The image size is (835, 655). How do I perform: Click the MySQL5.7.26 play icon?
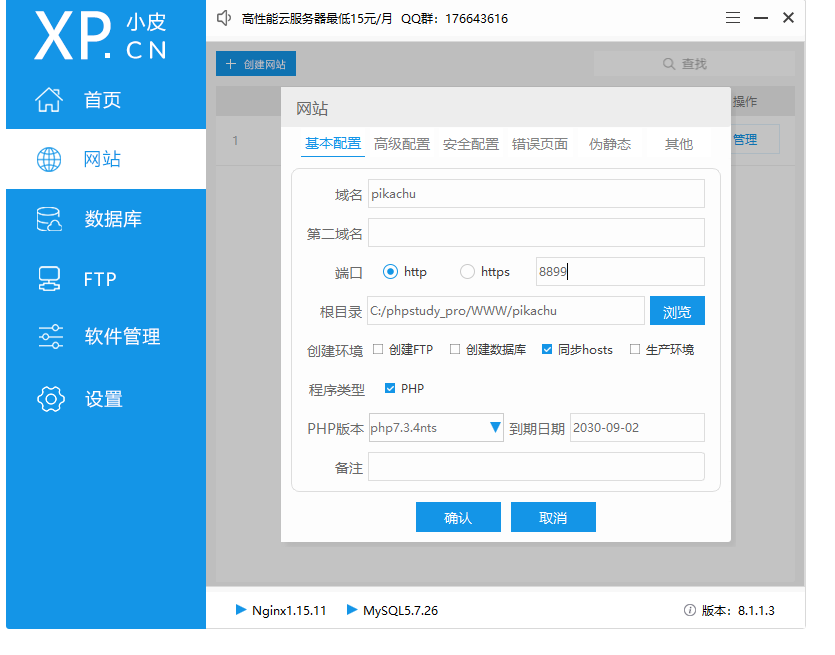pos(352,609)
